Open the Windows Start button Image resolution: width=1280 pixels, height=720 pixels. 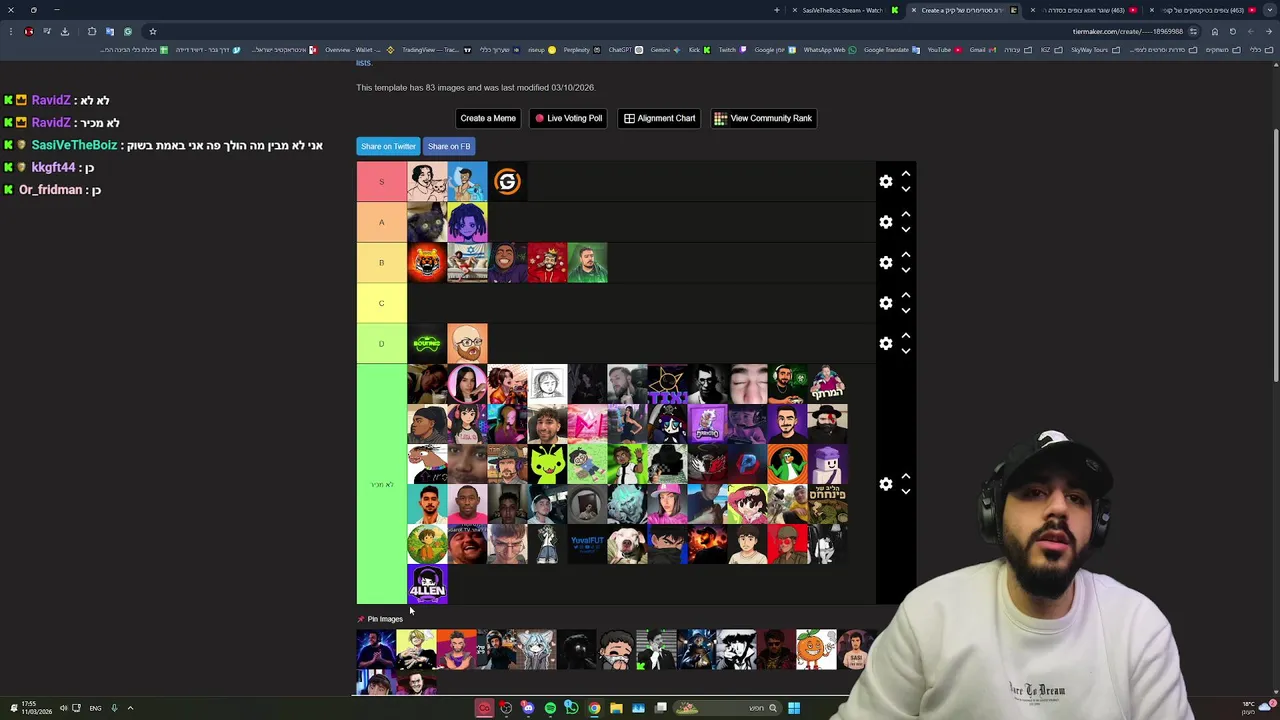pos(794,708)
